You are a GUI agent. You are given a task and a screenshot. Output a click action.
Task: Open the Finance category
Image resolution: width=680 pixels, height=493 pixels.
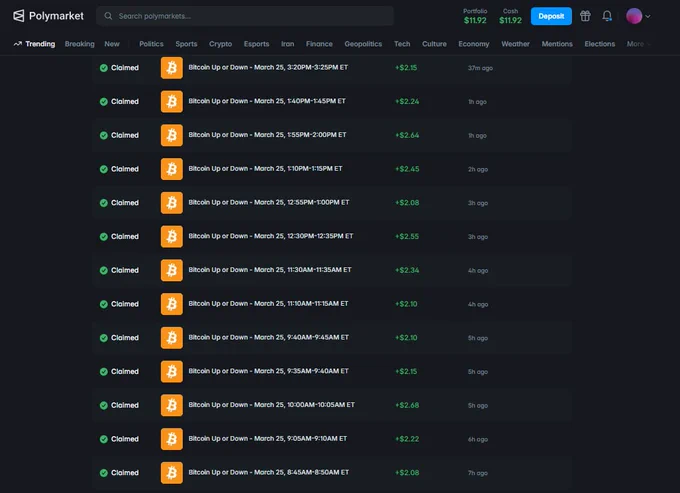(319, 44)
